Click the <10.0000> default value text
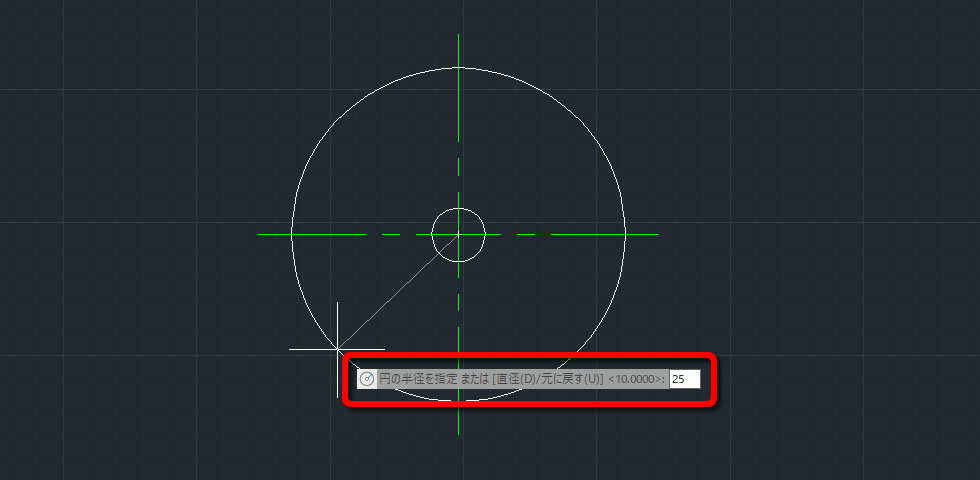This screenshot has width=980, height=480. tap(635, 379)
